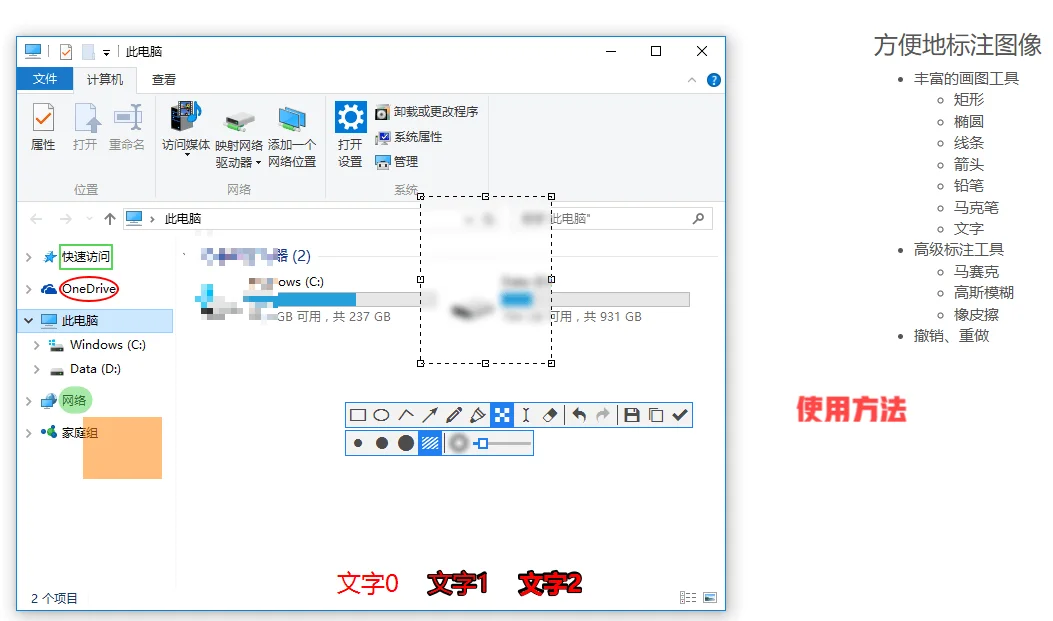The width and height of the screenshot is (1053, 621).
Task: Select the largest brush size dot
Action: click(406, 442)
